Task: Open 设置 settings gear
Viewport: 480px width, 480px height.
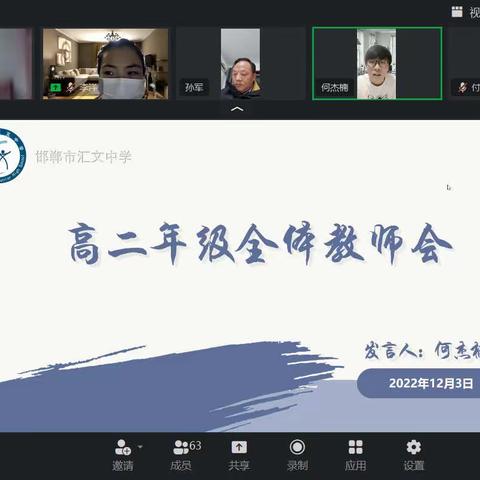Action: point(414,455)
